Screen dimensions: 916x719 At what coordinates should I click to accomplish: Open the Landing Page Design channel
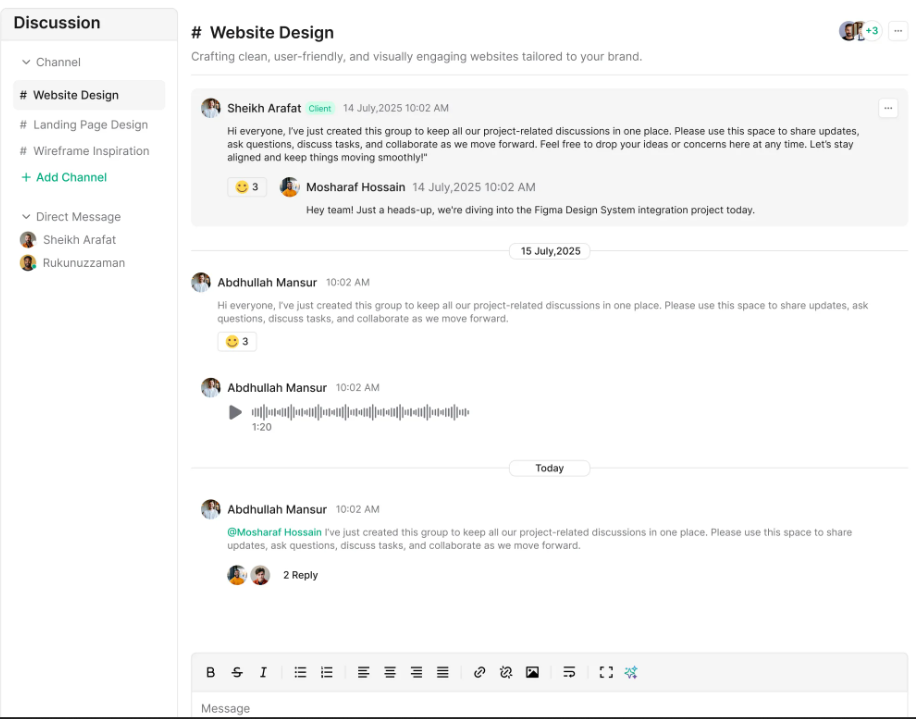[x=90, y=125]
